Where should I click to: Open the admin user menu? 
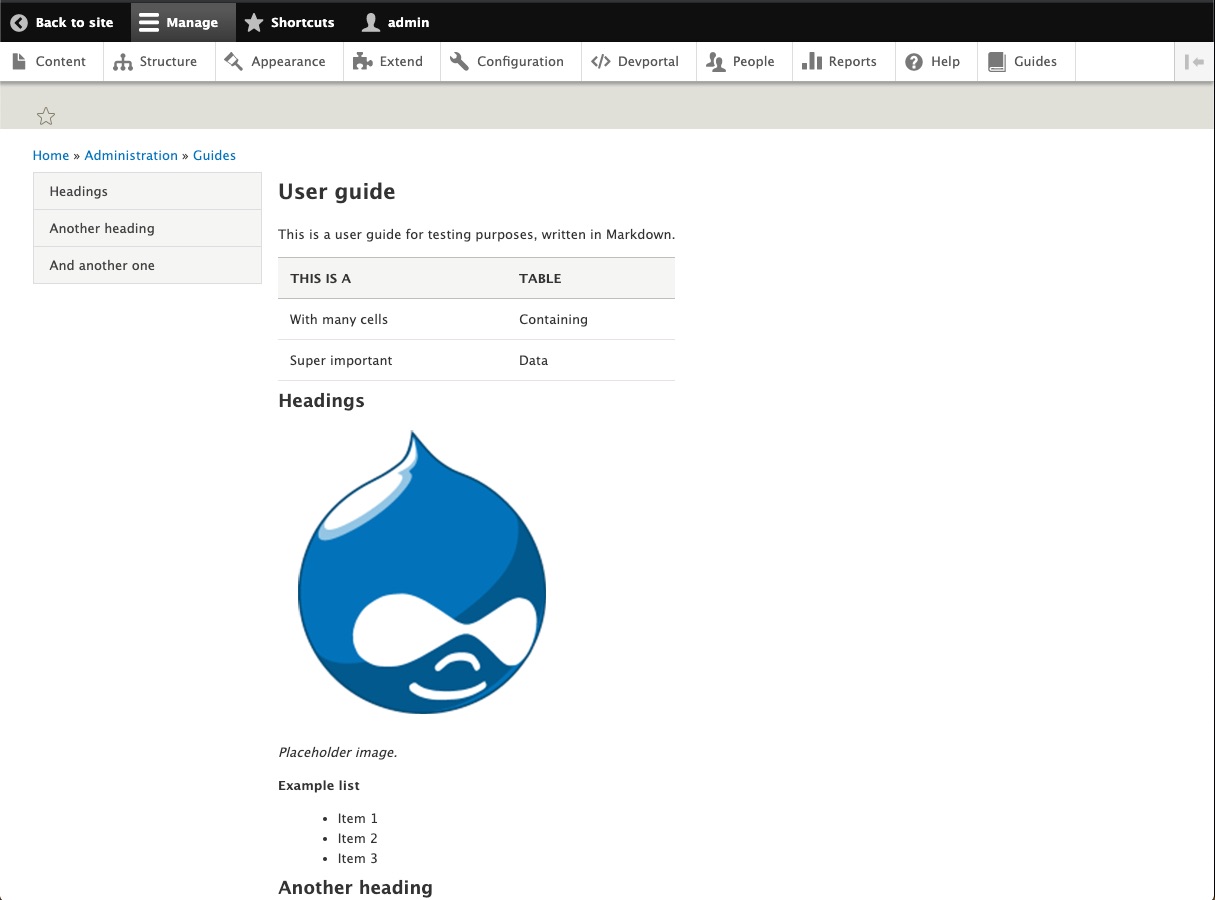[x=395, y=21]
